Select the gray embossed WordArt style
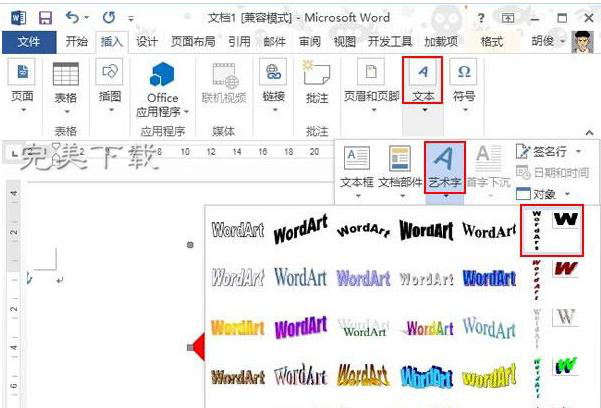The image size is (601, 408). pyautogui.click(x=426, y=279)
